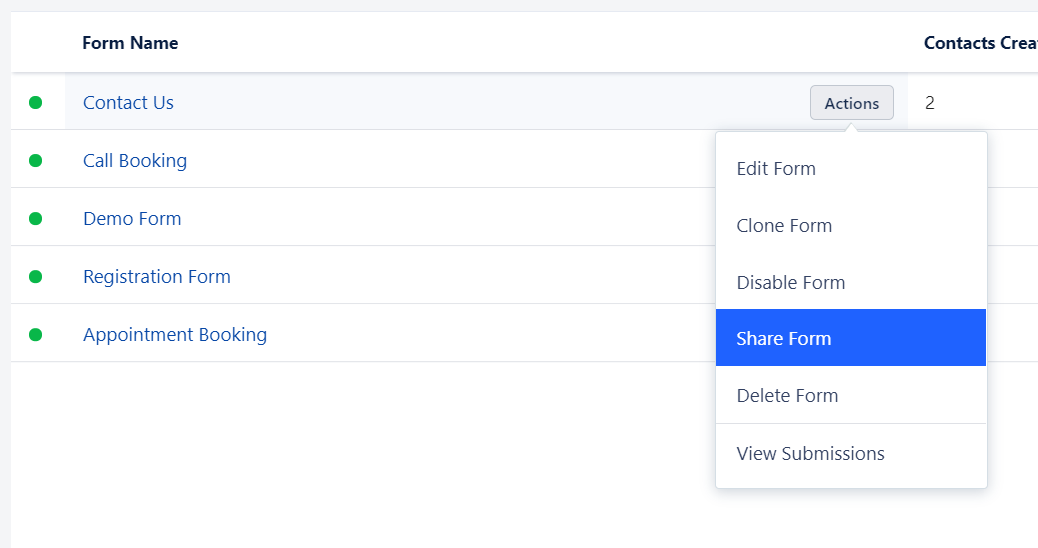
Task: Click the Contacts Created column header
Action: pos(980,43)
